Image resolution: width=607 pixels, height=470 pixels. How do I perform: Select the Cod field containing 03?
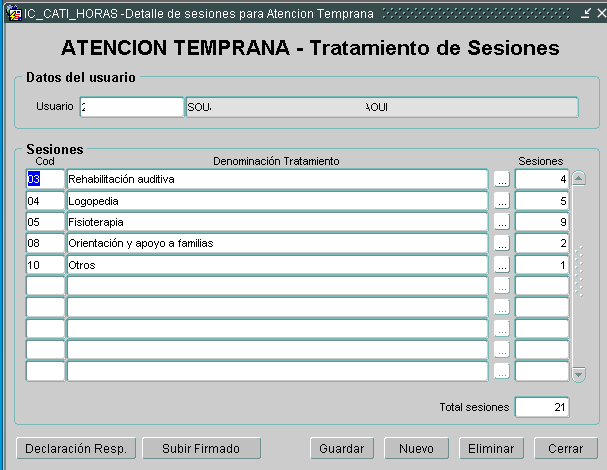(45, 180)
